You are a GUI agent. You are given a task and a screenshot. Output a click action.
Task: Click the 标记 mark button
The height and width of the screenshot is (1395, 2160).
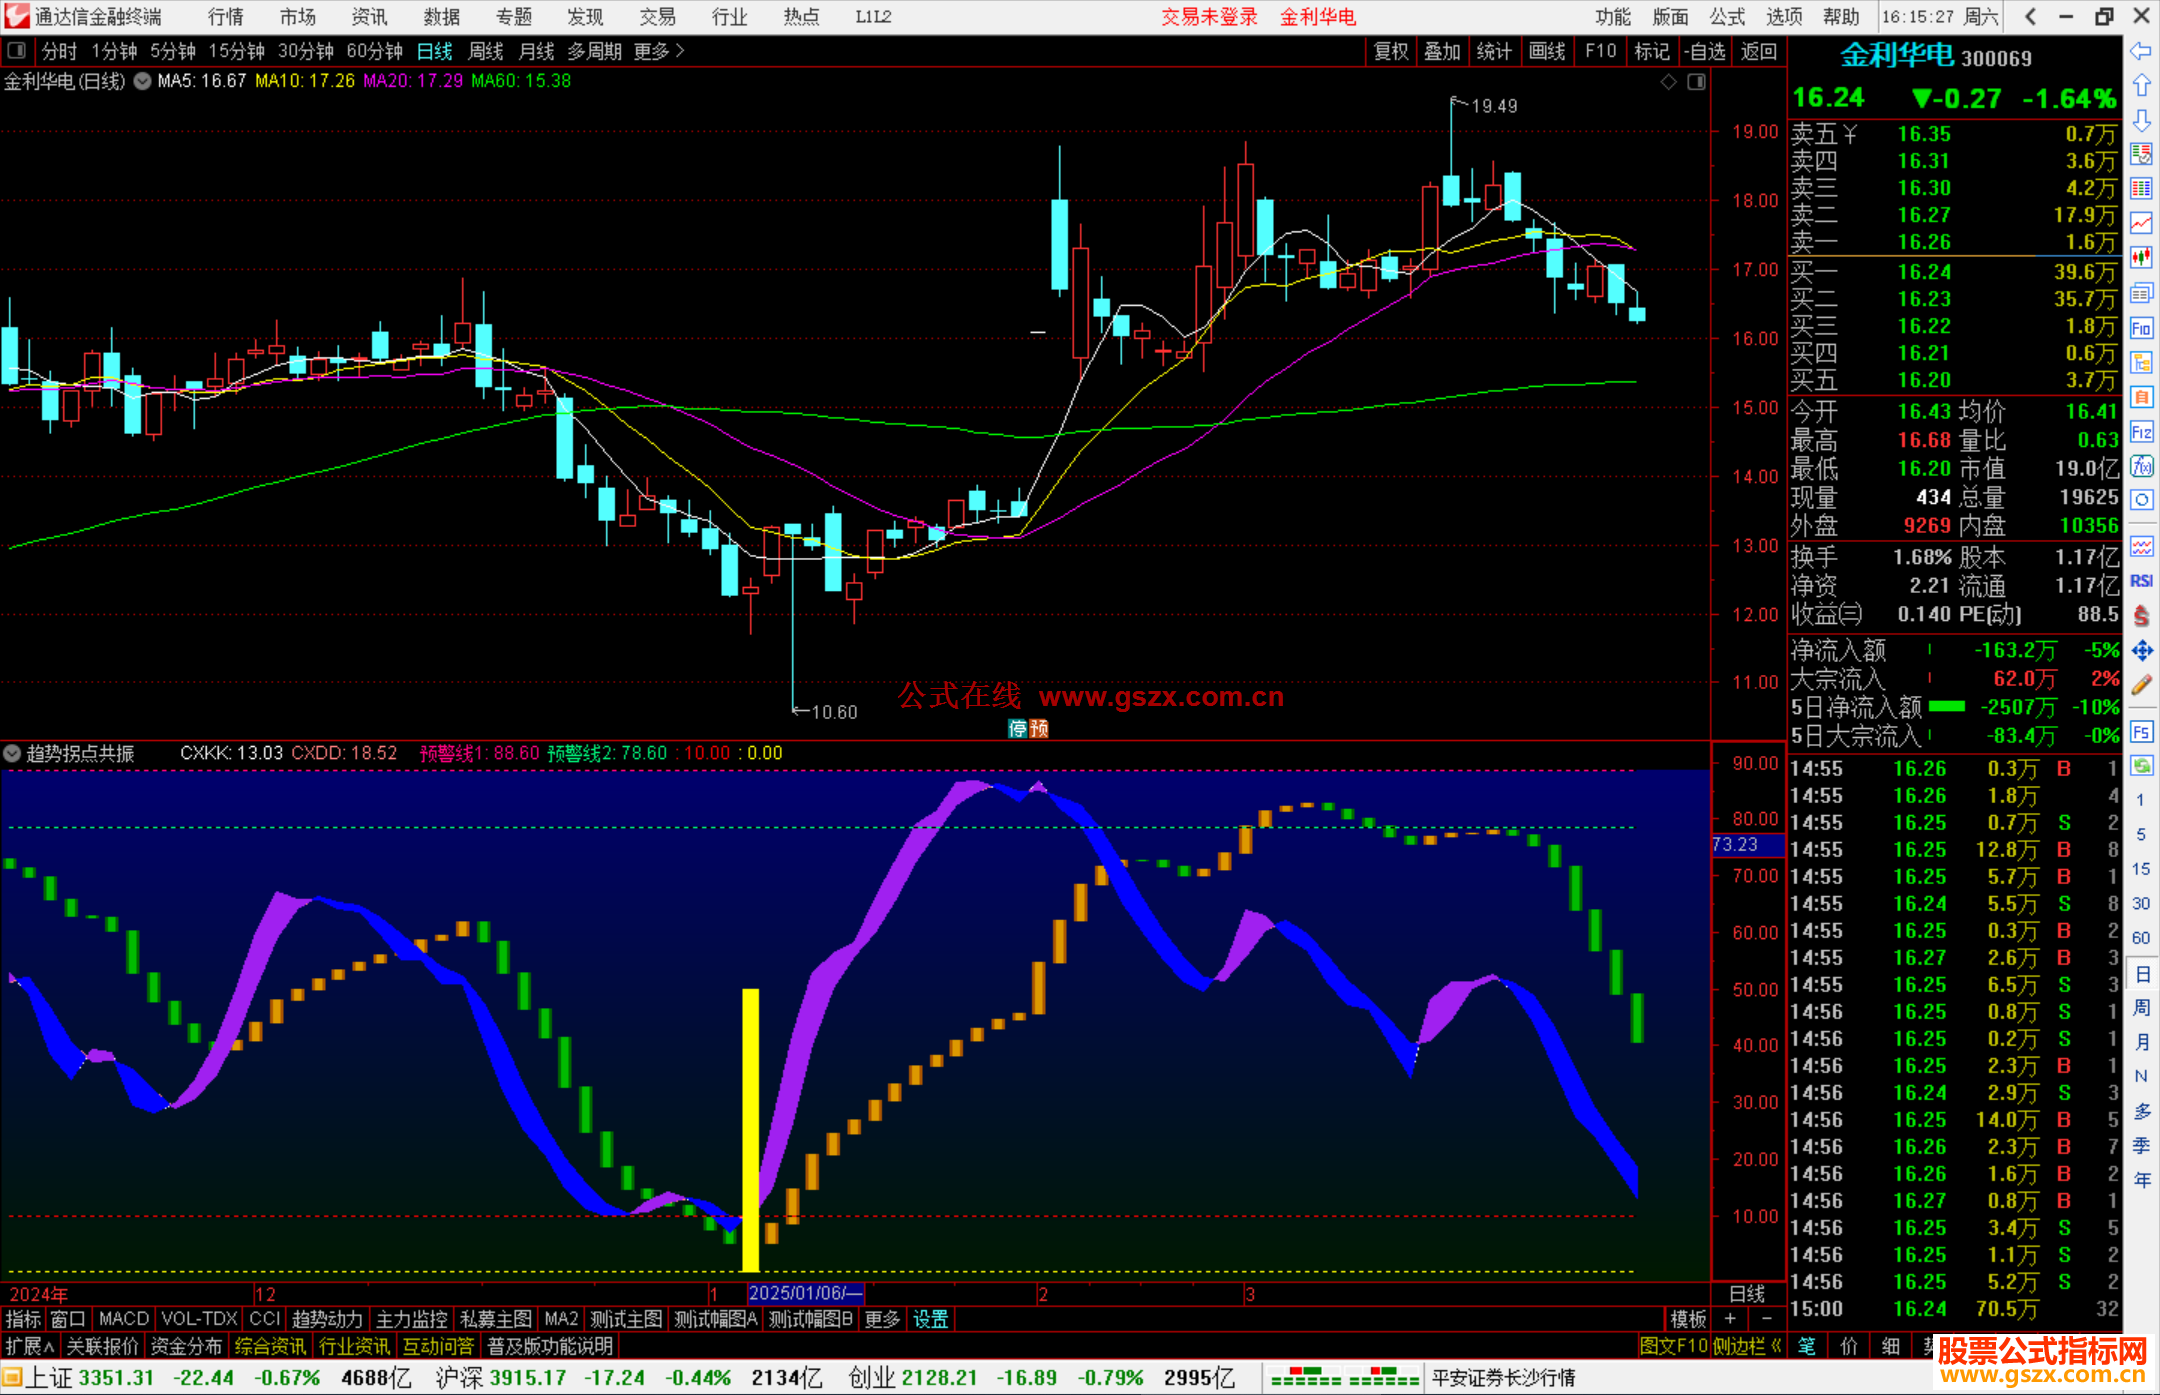tap(1652, 51)
